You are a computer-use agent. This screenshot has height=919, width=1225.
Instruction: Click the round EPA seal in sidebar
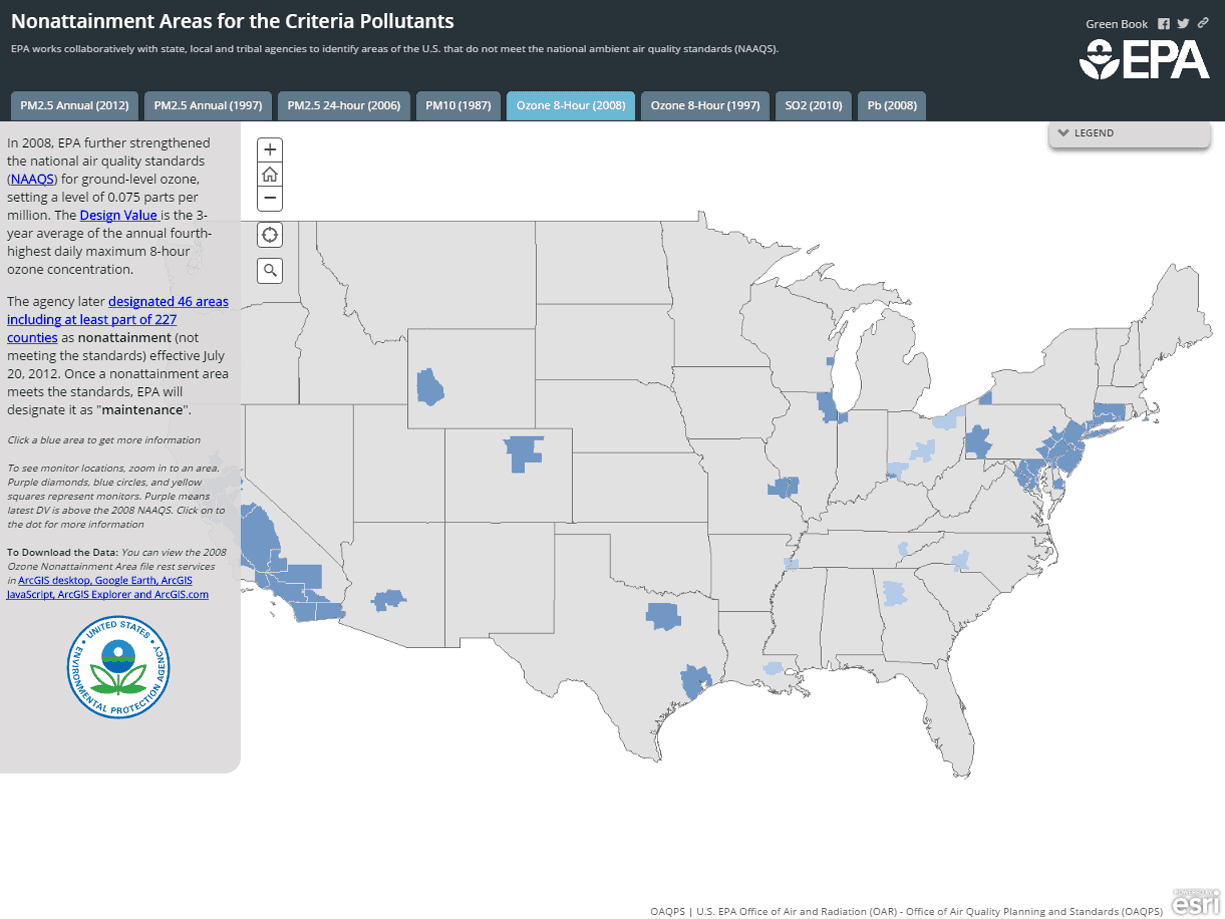click(x=119, y=667)
